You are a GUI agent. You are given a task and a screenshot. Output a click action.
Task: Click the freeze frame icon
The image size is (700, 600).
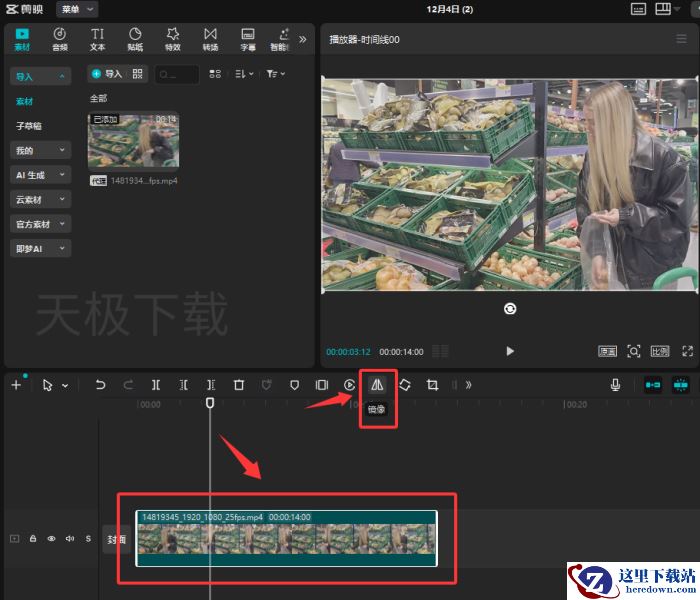pos(321,385)
